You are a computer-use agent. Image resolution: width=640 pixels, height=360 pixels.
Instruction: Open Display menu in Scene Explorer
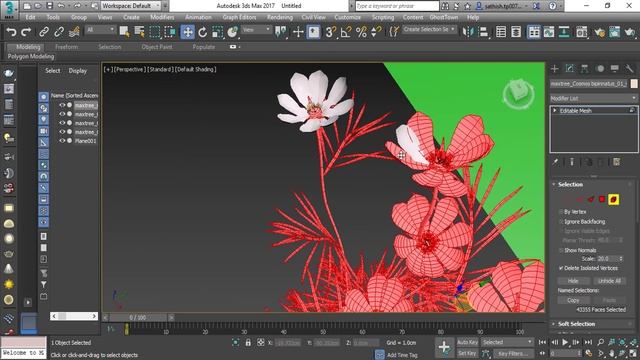pos(78,71)
